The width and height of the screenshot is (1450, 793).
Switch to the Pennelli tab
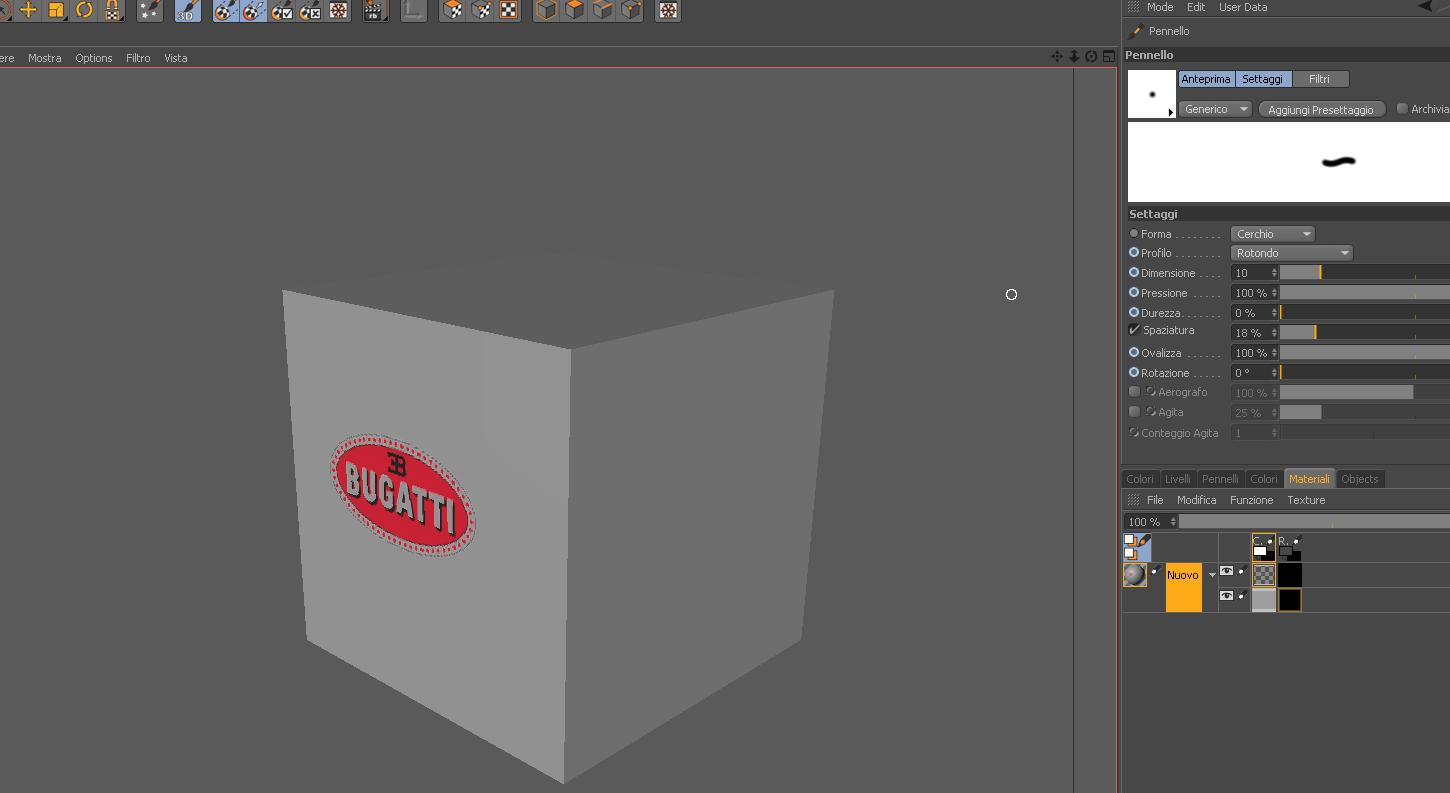tap(1220, 479)
